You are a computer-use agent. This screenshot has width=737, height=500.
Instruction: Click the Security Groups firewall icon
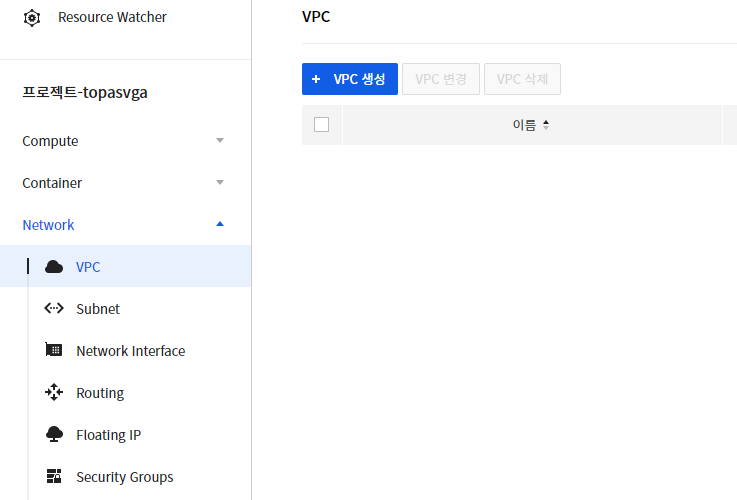pos(54,476)
